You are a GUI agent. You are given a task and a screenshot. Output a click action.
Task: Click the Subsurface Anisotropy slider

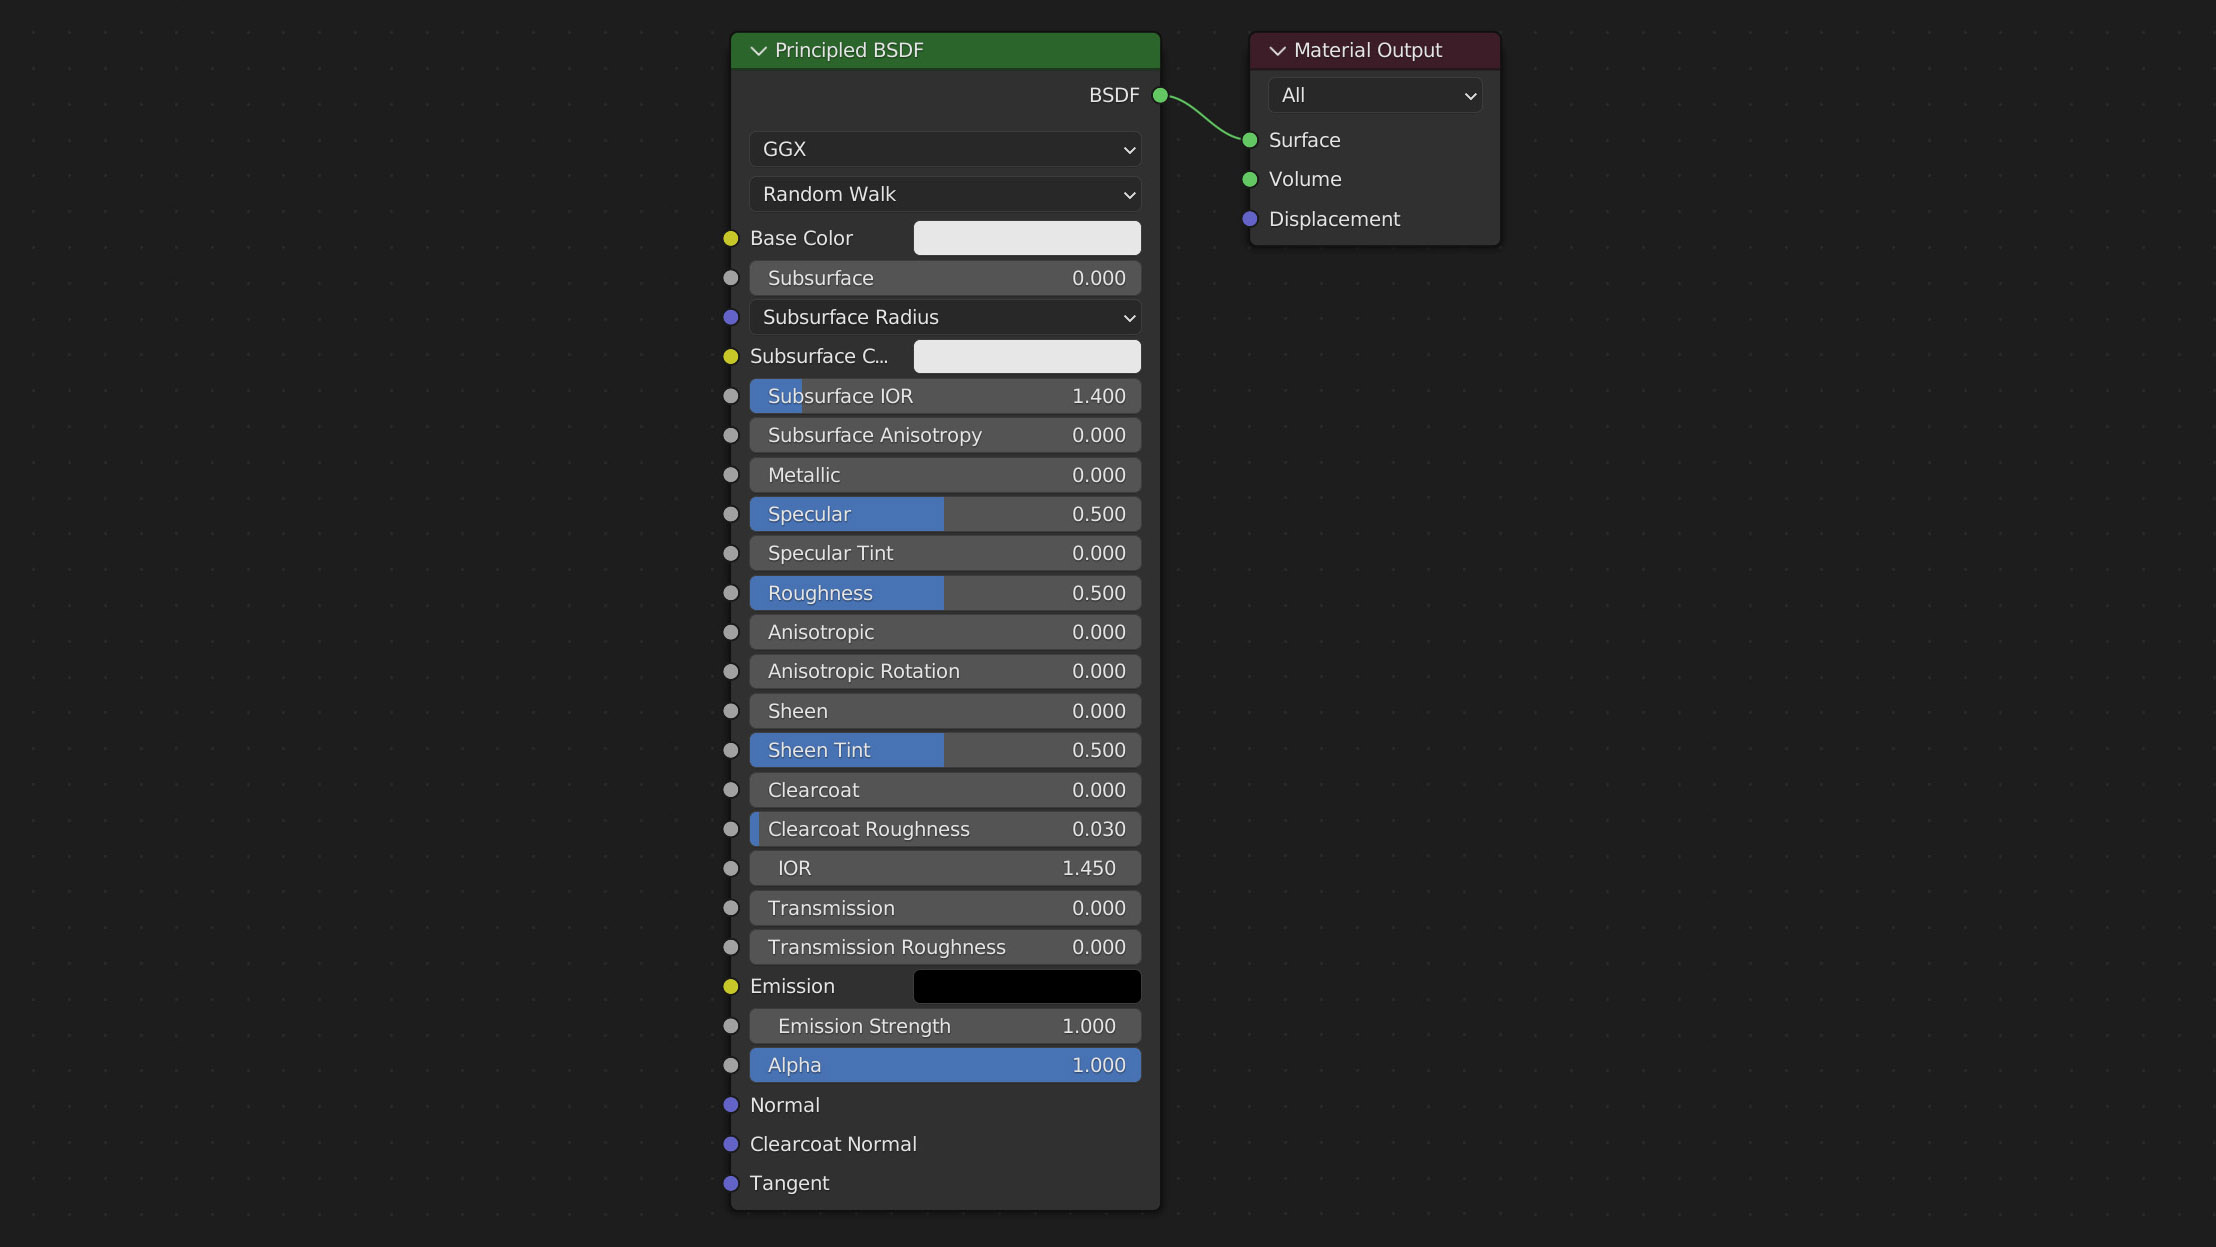(945, 435)
